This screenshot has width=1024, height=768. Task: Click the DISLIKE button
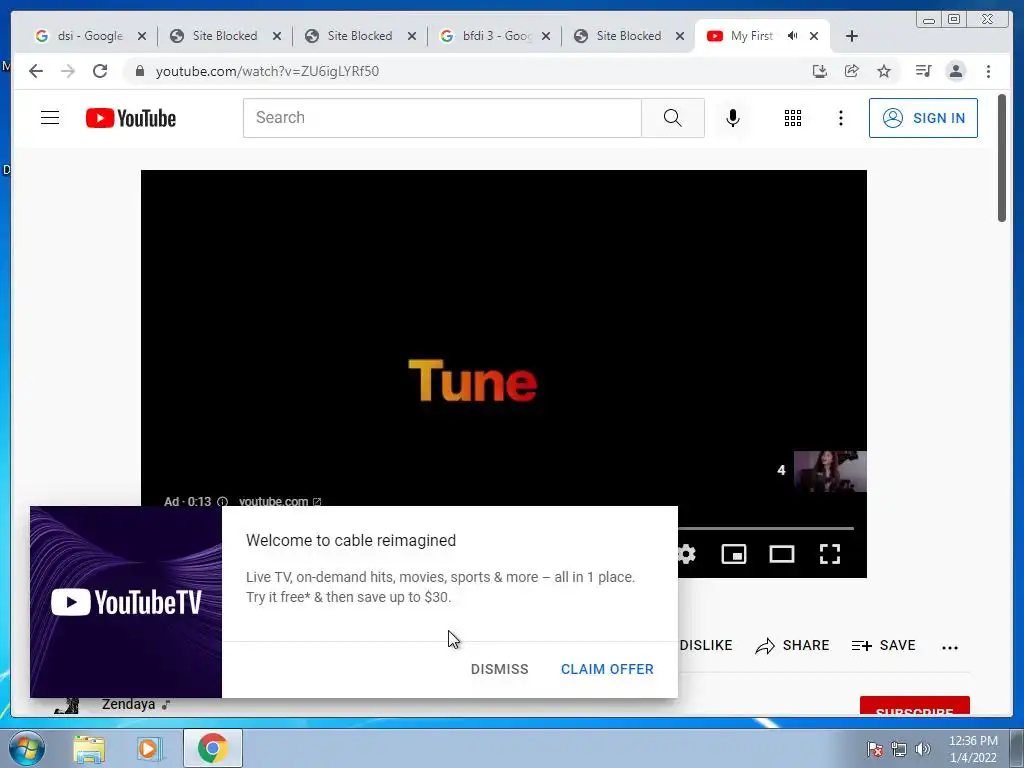point(705,645)
